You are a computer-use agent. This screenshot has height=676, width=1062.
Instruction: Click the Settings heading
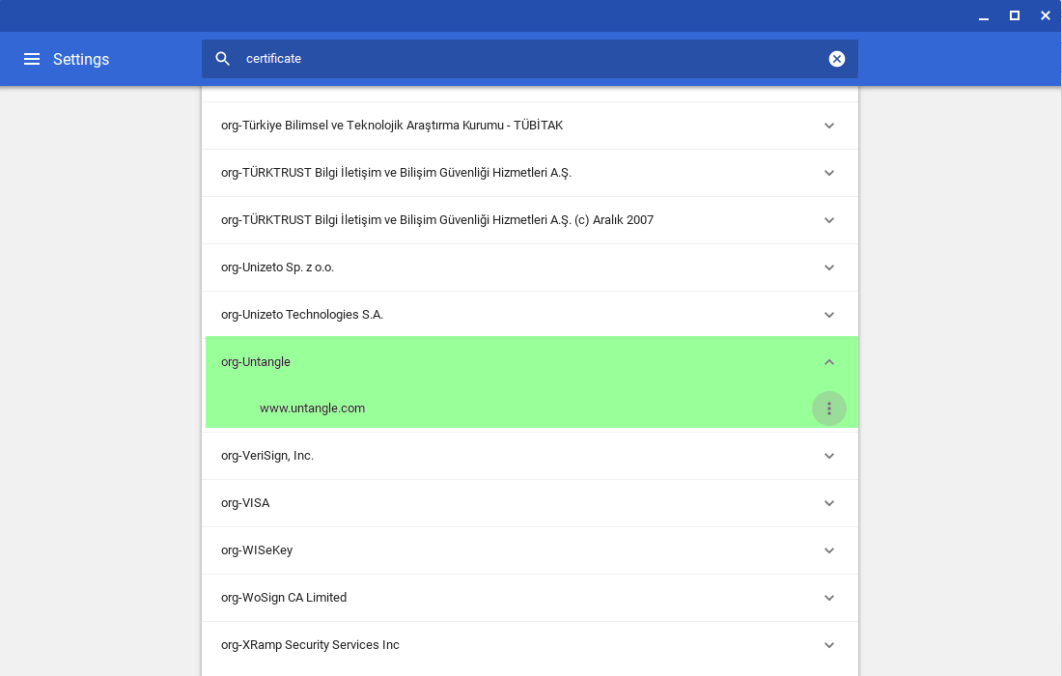[82, 59]
